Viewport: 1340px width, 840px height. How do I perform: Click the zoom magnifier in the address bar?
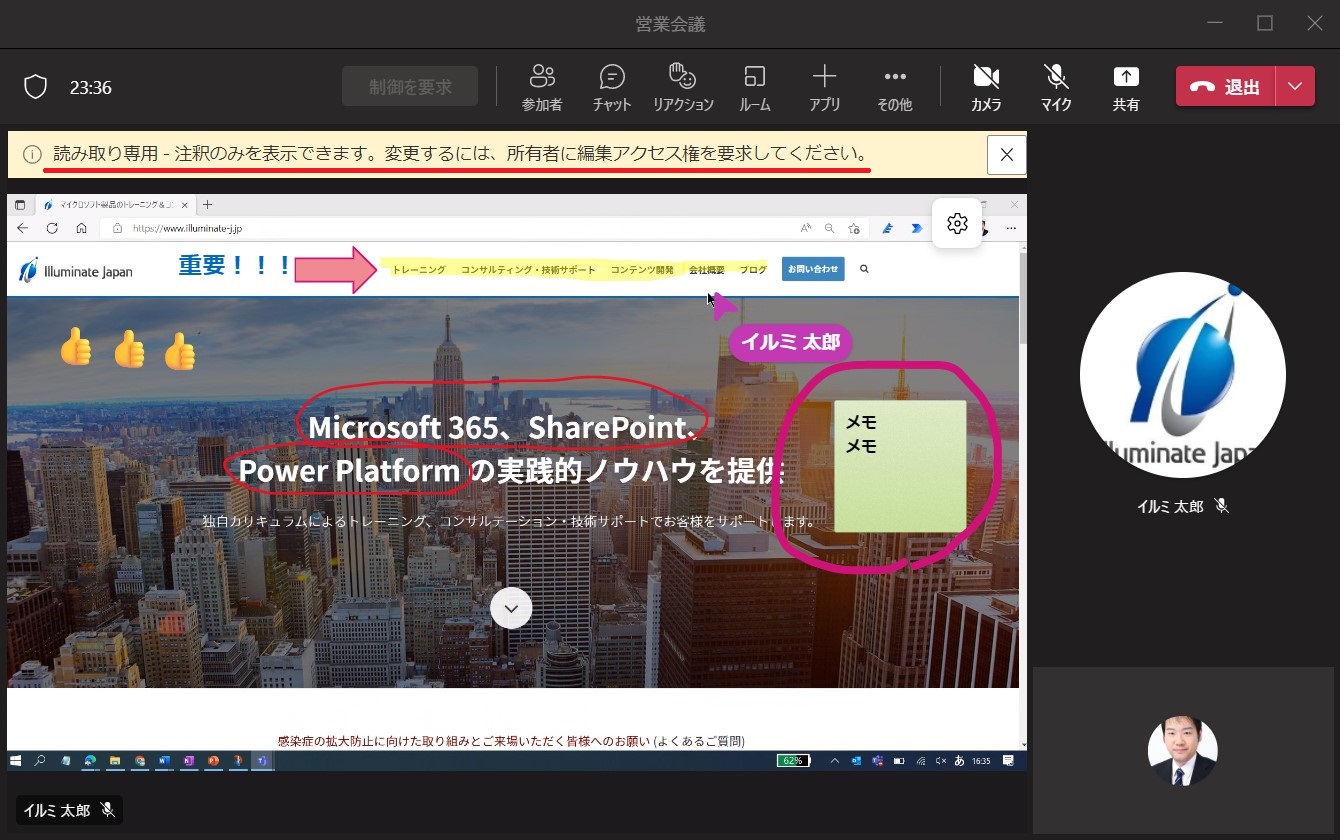click(x=829, y=228)
